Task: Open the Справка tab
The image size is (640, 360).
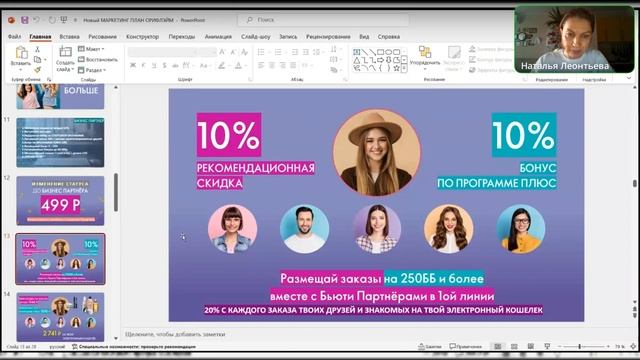Action: pyautogui.click(x=389, y=37)
